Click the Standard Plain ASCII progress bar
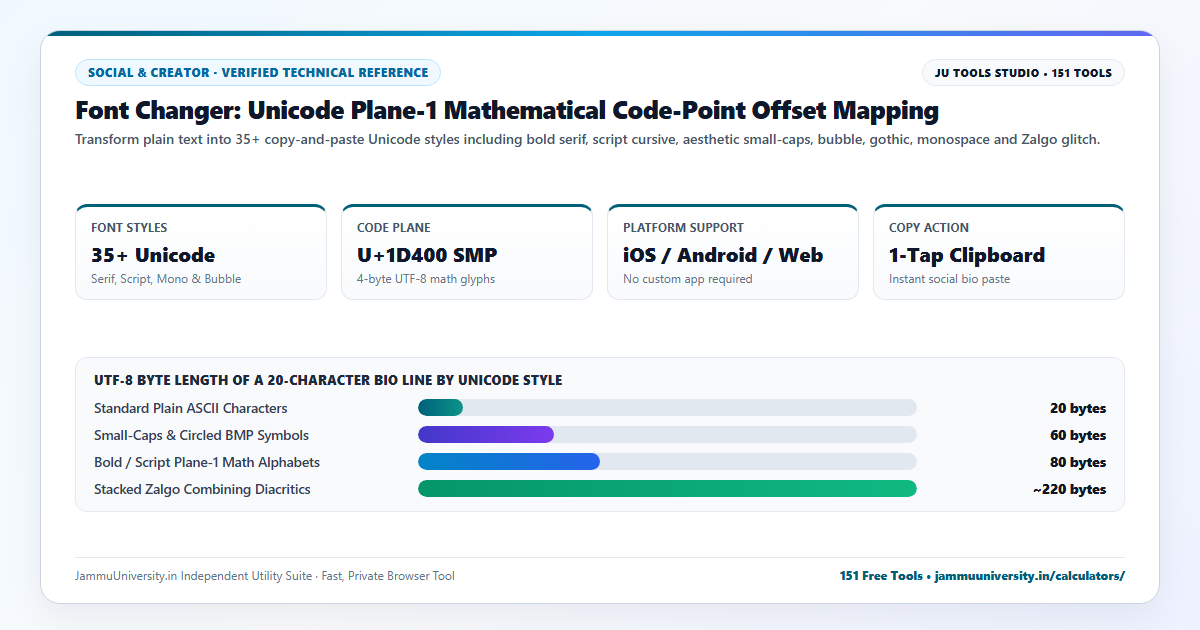Image resolution: width=1200 pixels, height=630 pixels. pyautogui.click(x=667, y=408)
